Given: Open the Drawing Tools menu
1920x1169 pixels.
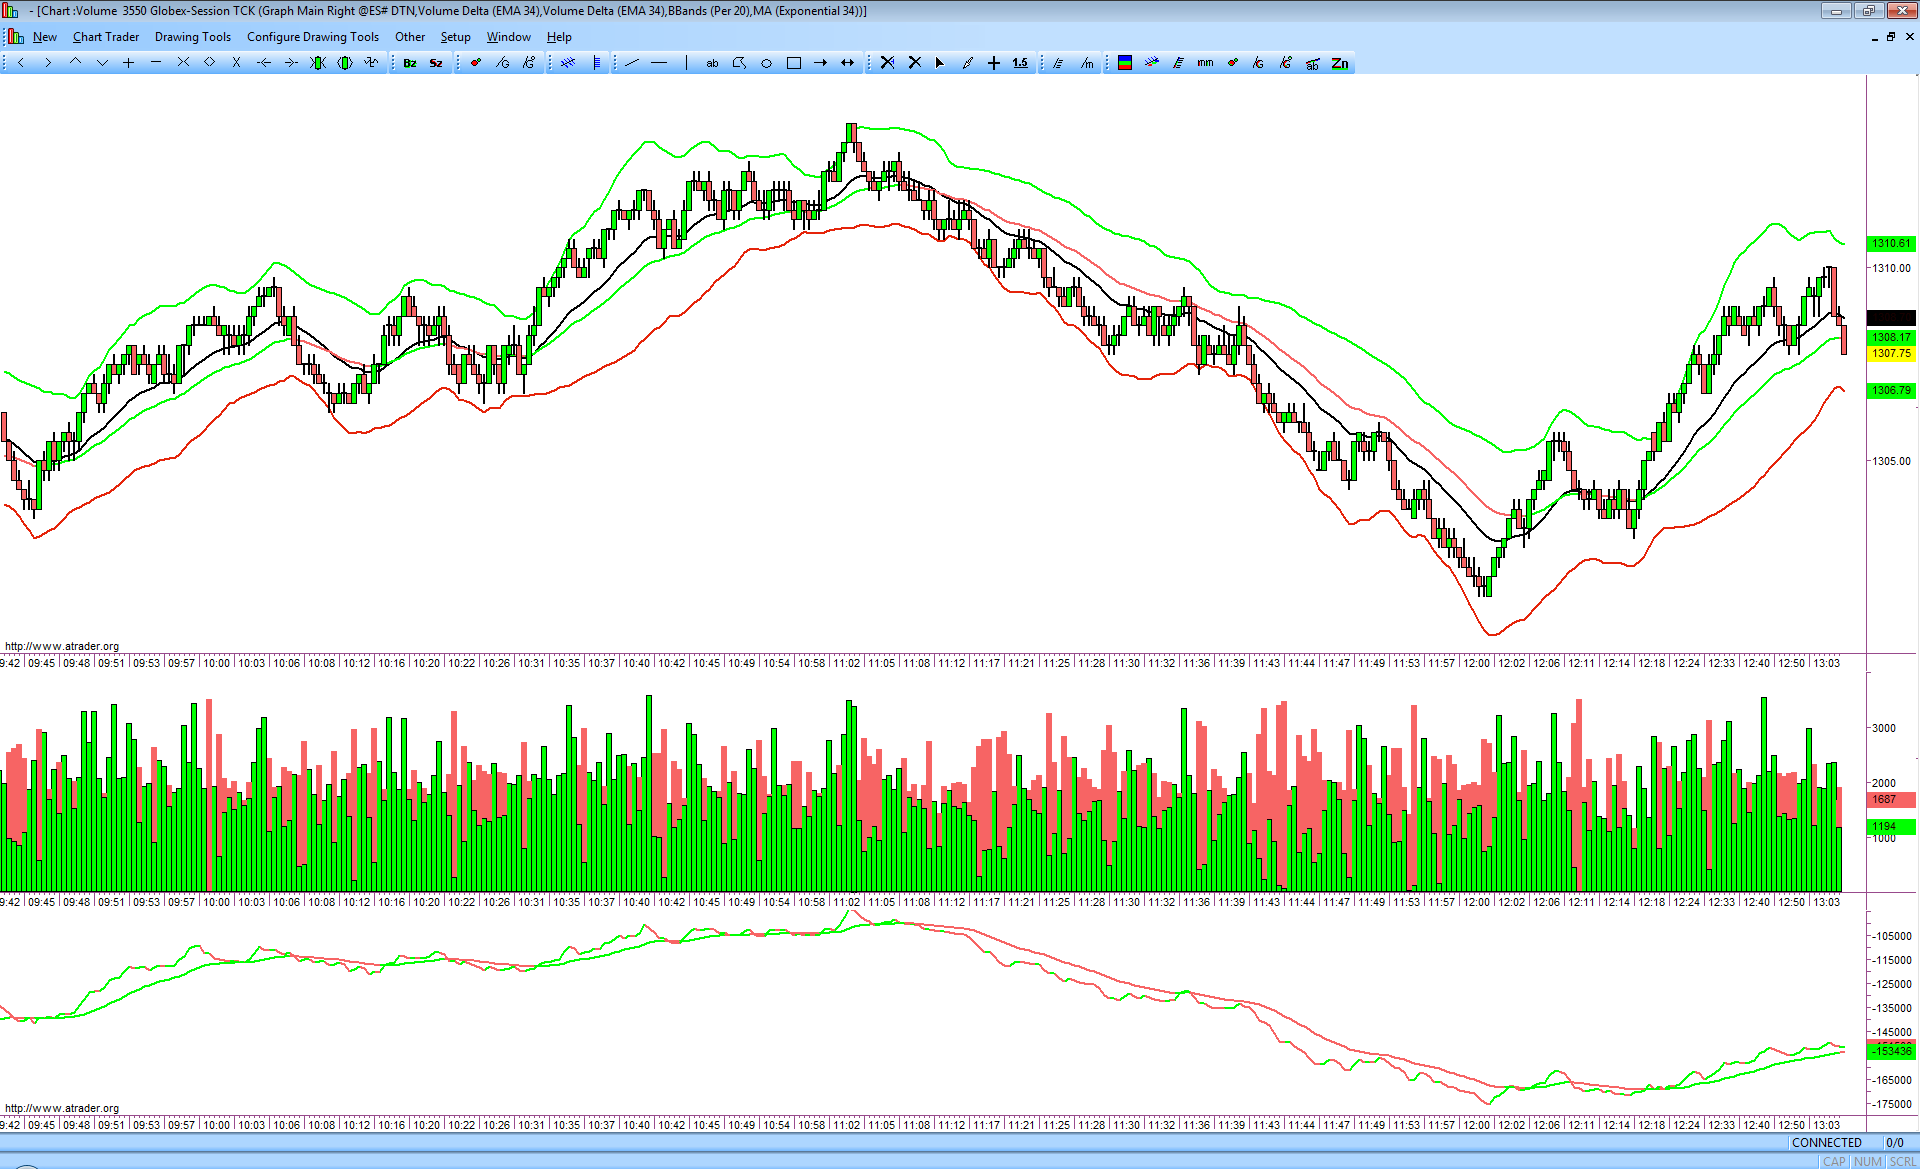Looking at the screenshot, I should (x=193, y=37).
